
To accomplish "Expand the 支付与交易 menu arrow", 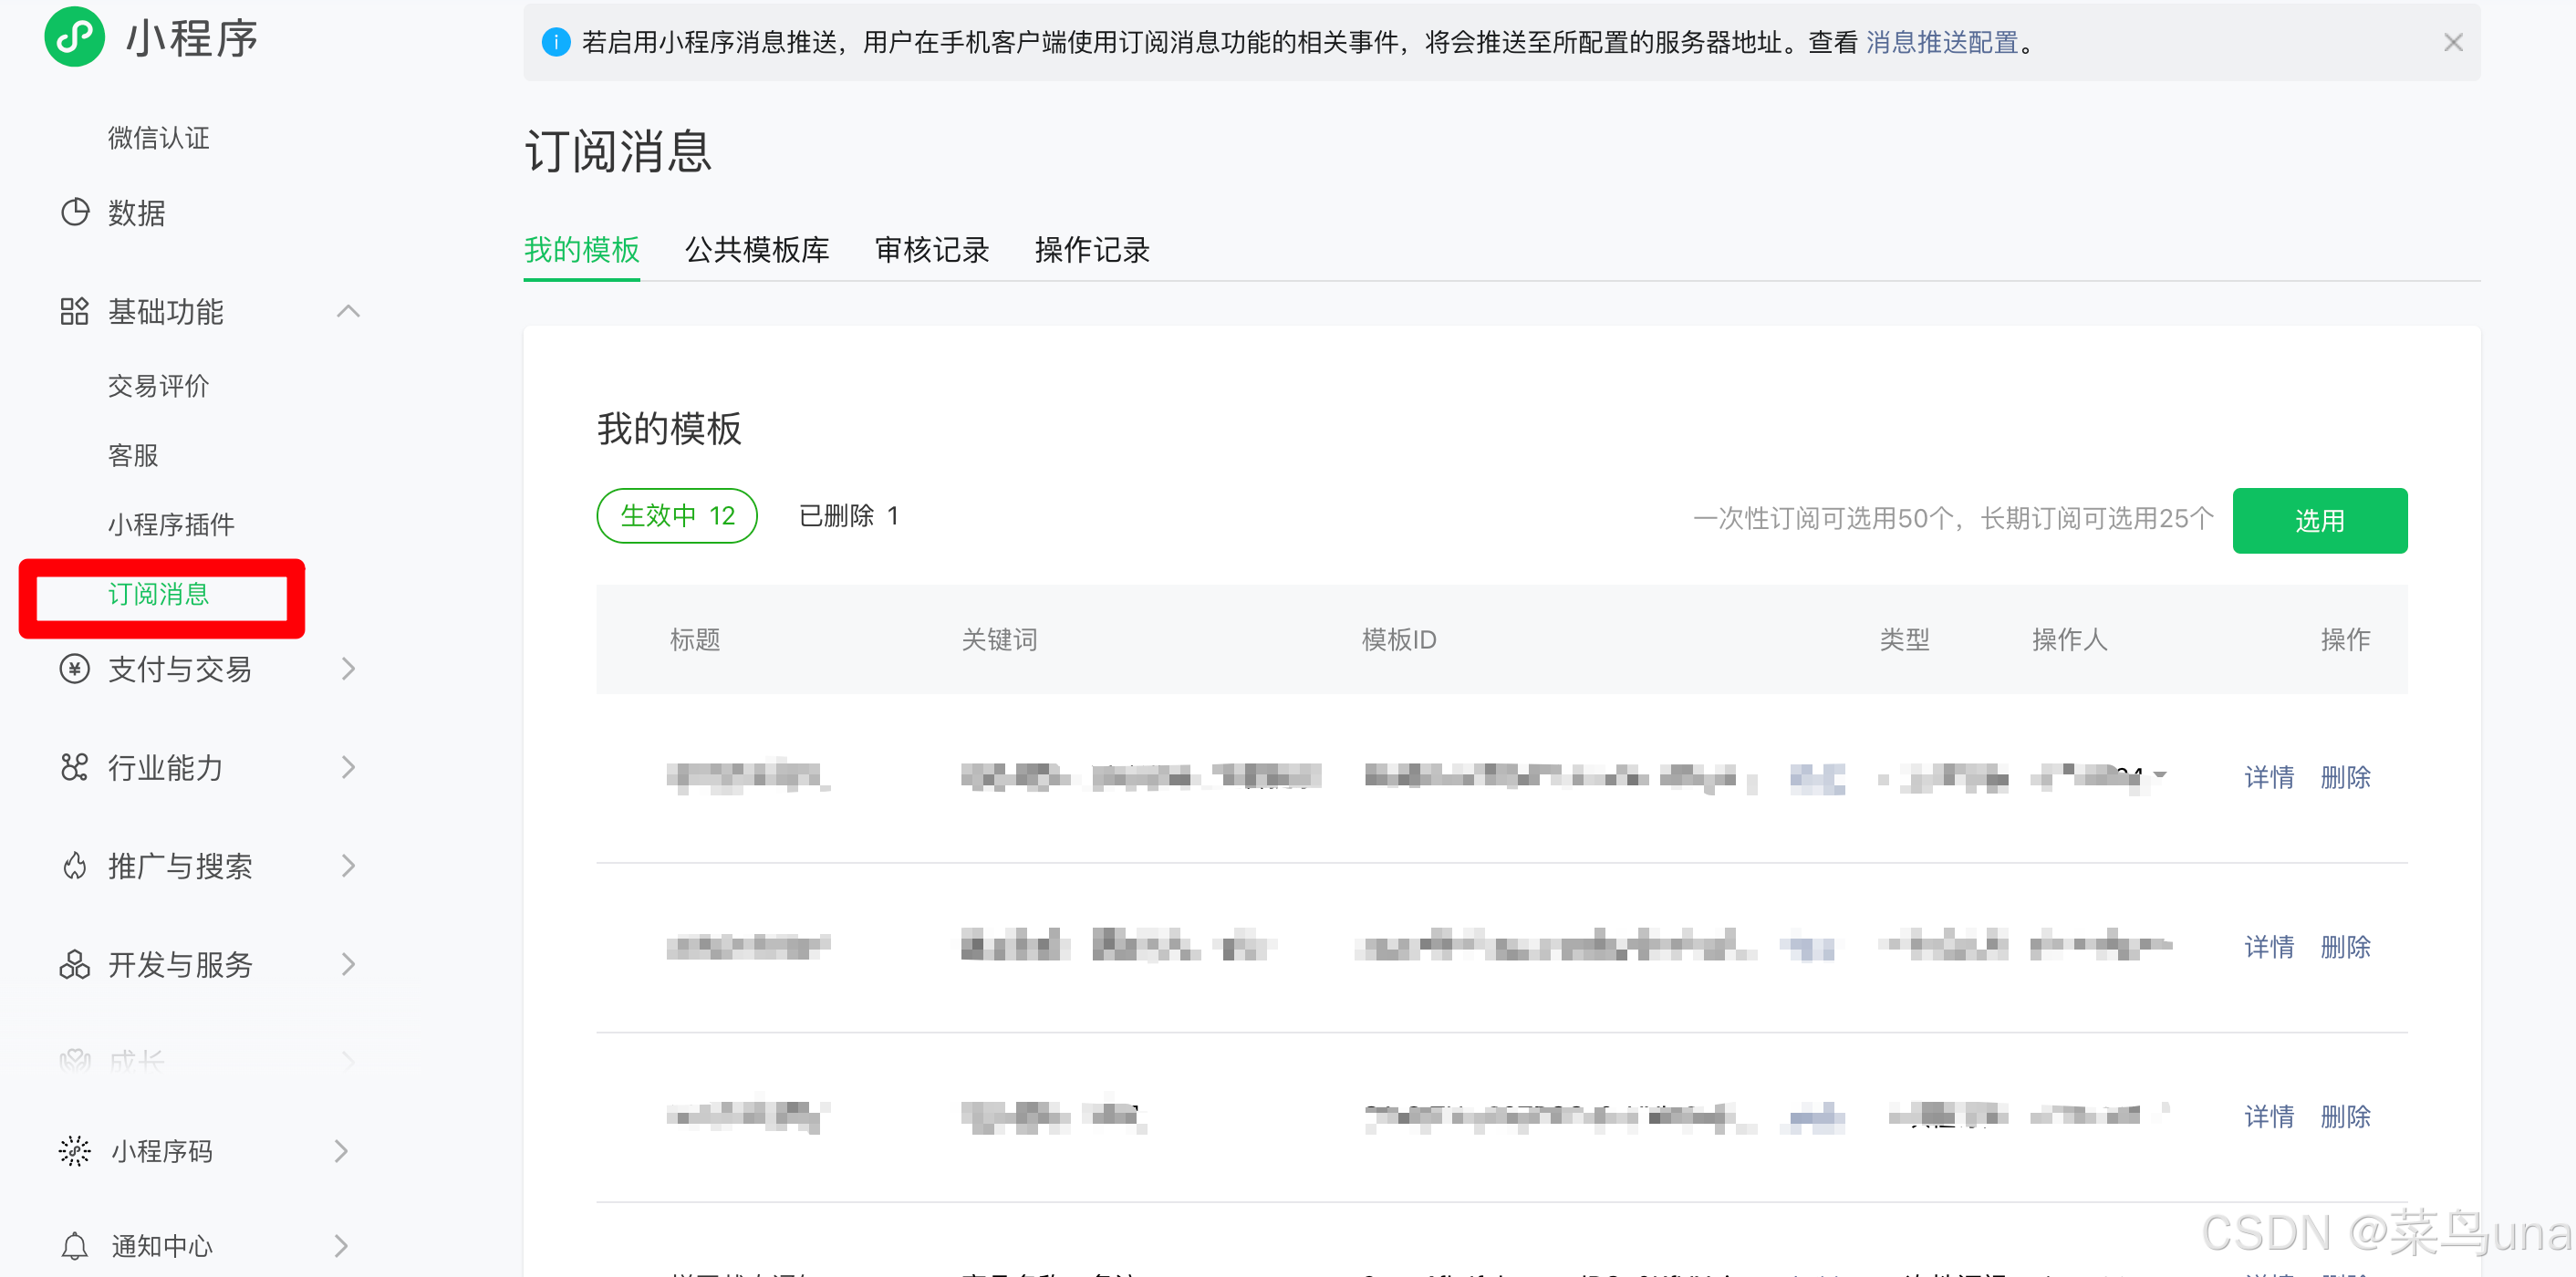I will click(348, 669).
